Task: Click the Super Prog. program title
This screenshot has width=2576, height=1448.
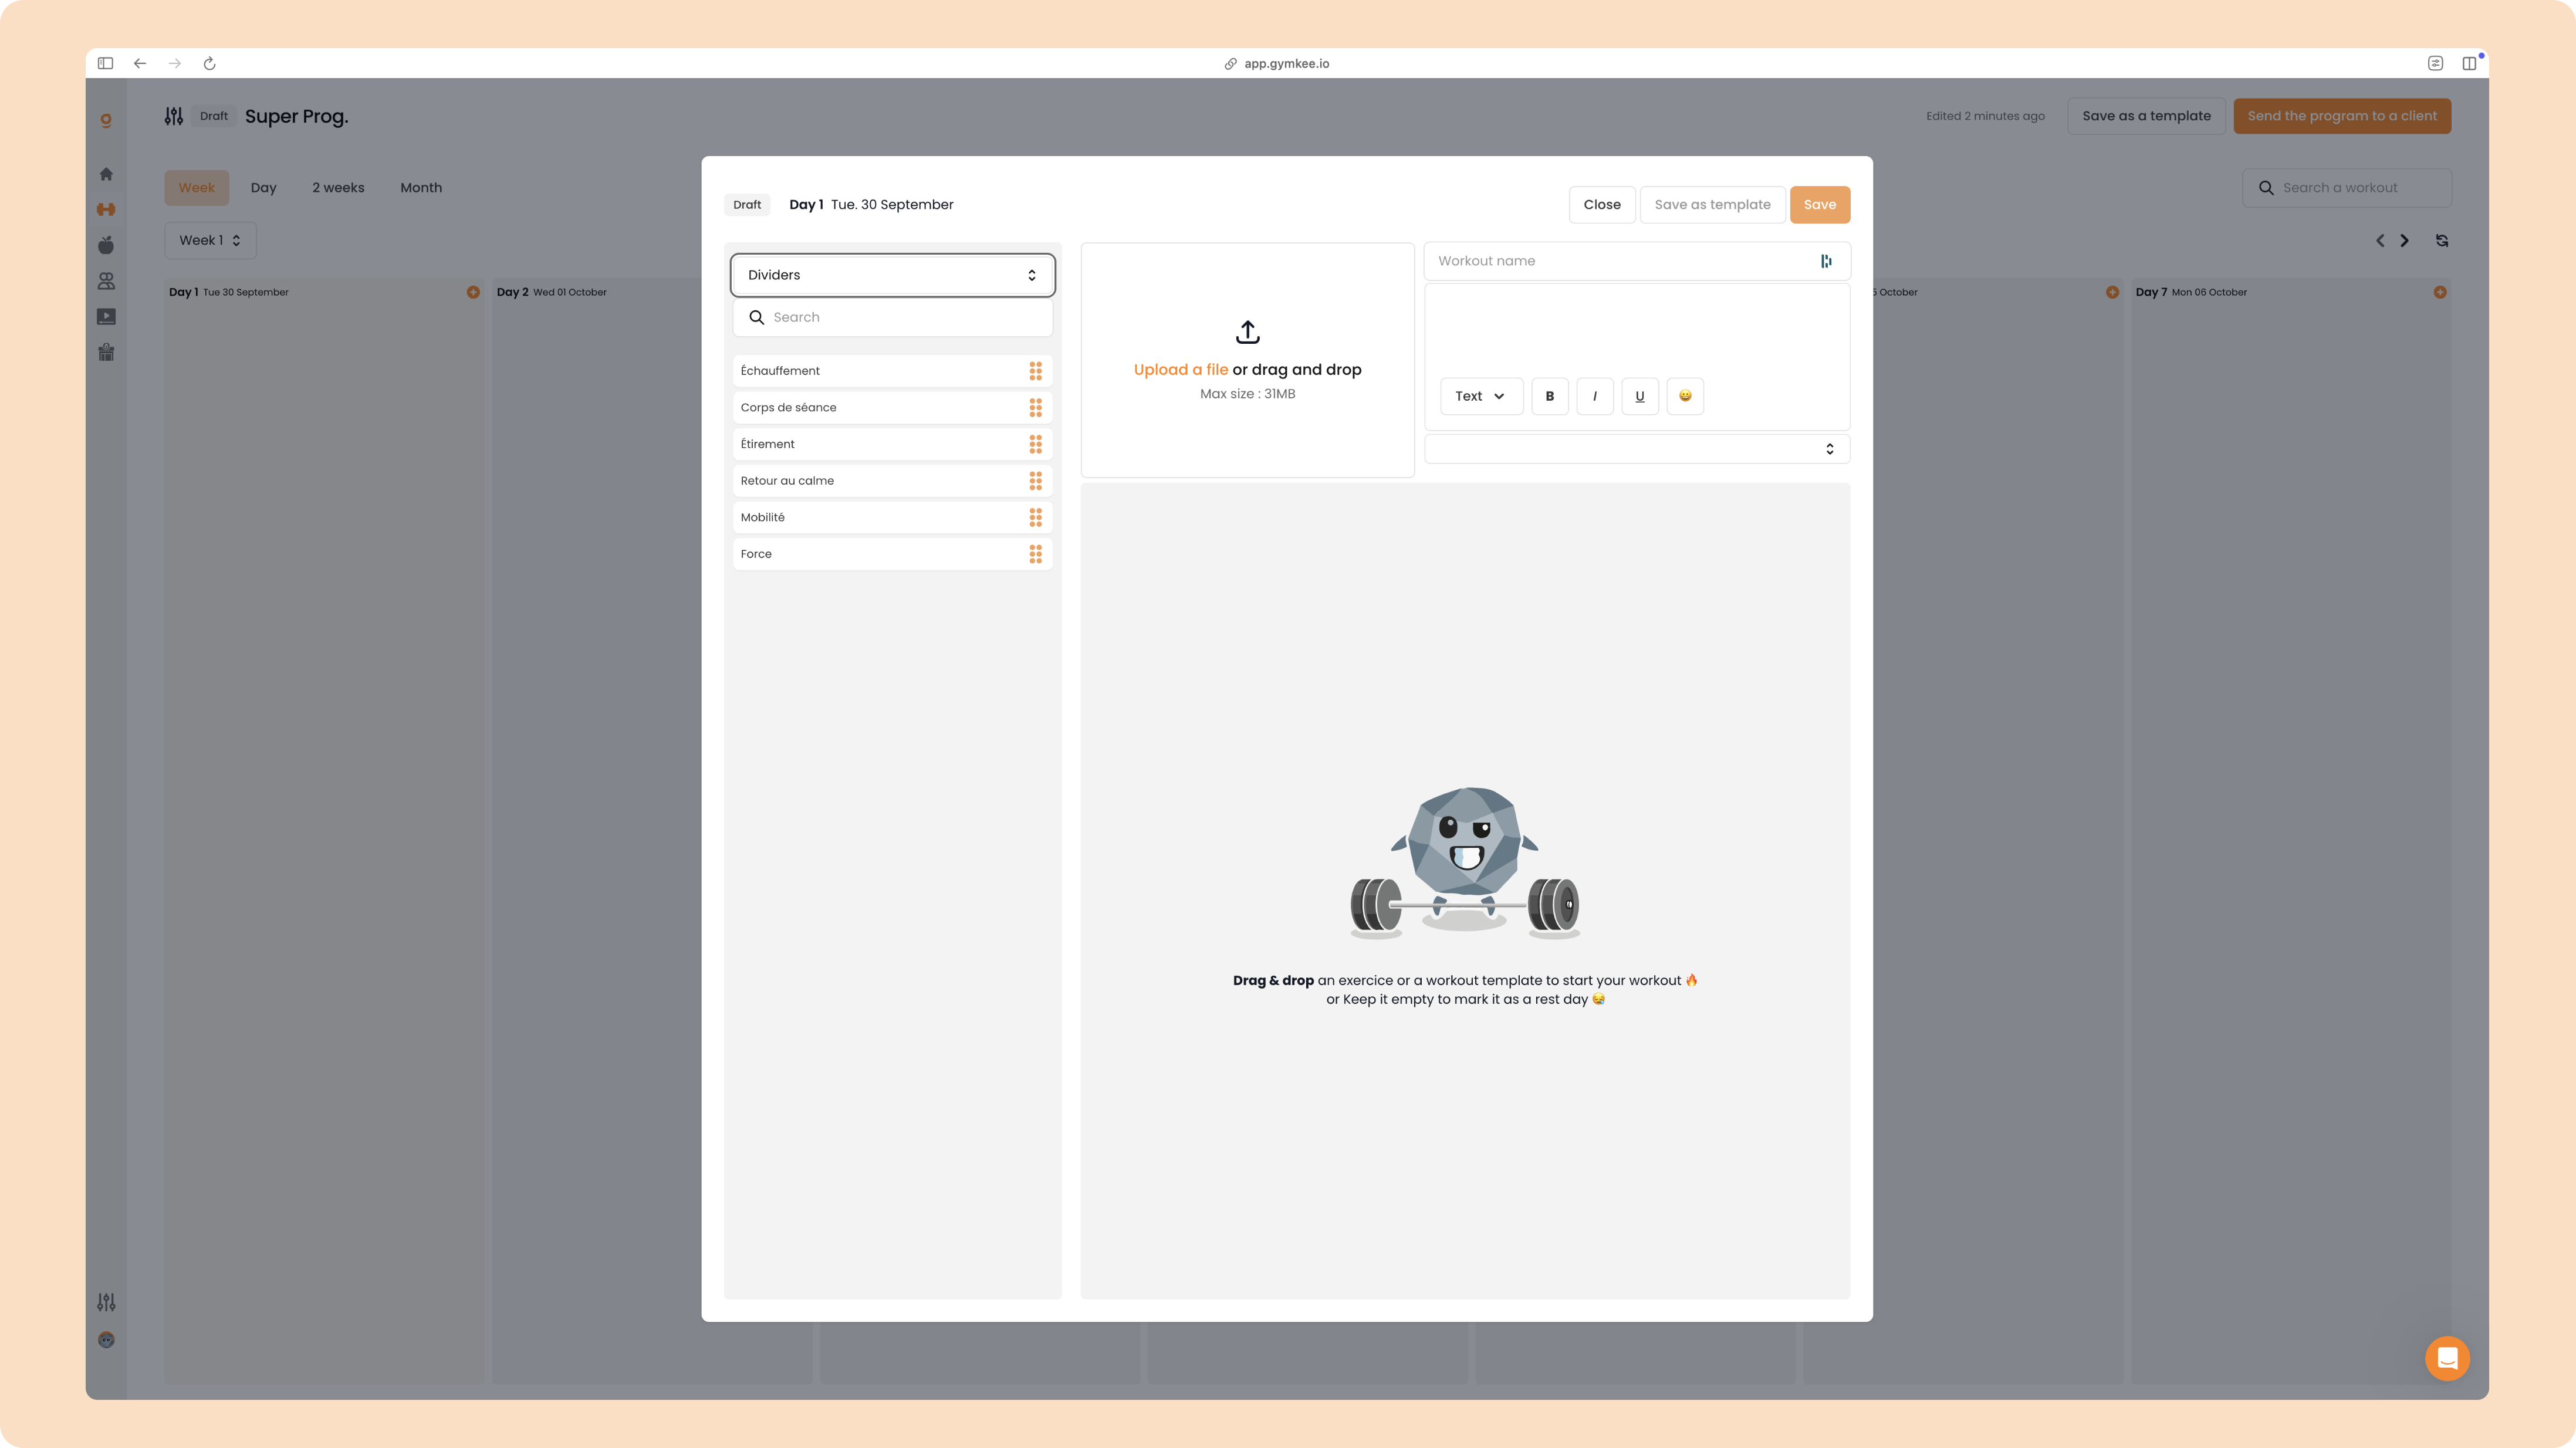Action: (297, 116)
